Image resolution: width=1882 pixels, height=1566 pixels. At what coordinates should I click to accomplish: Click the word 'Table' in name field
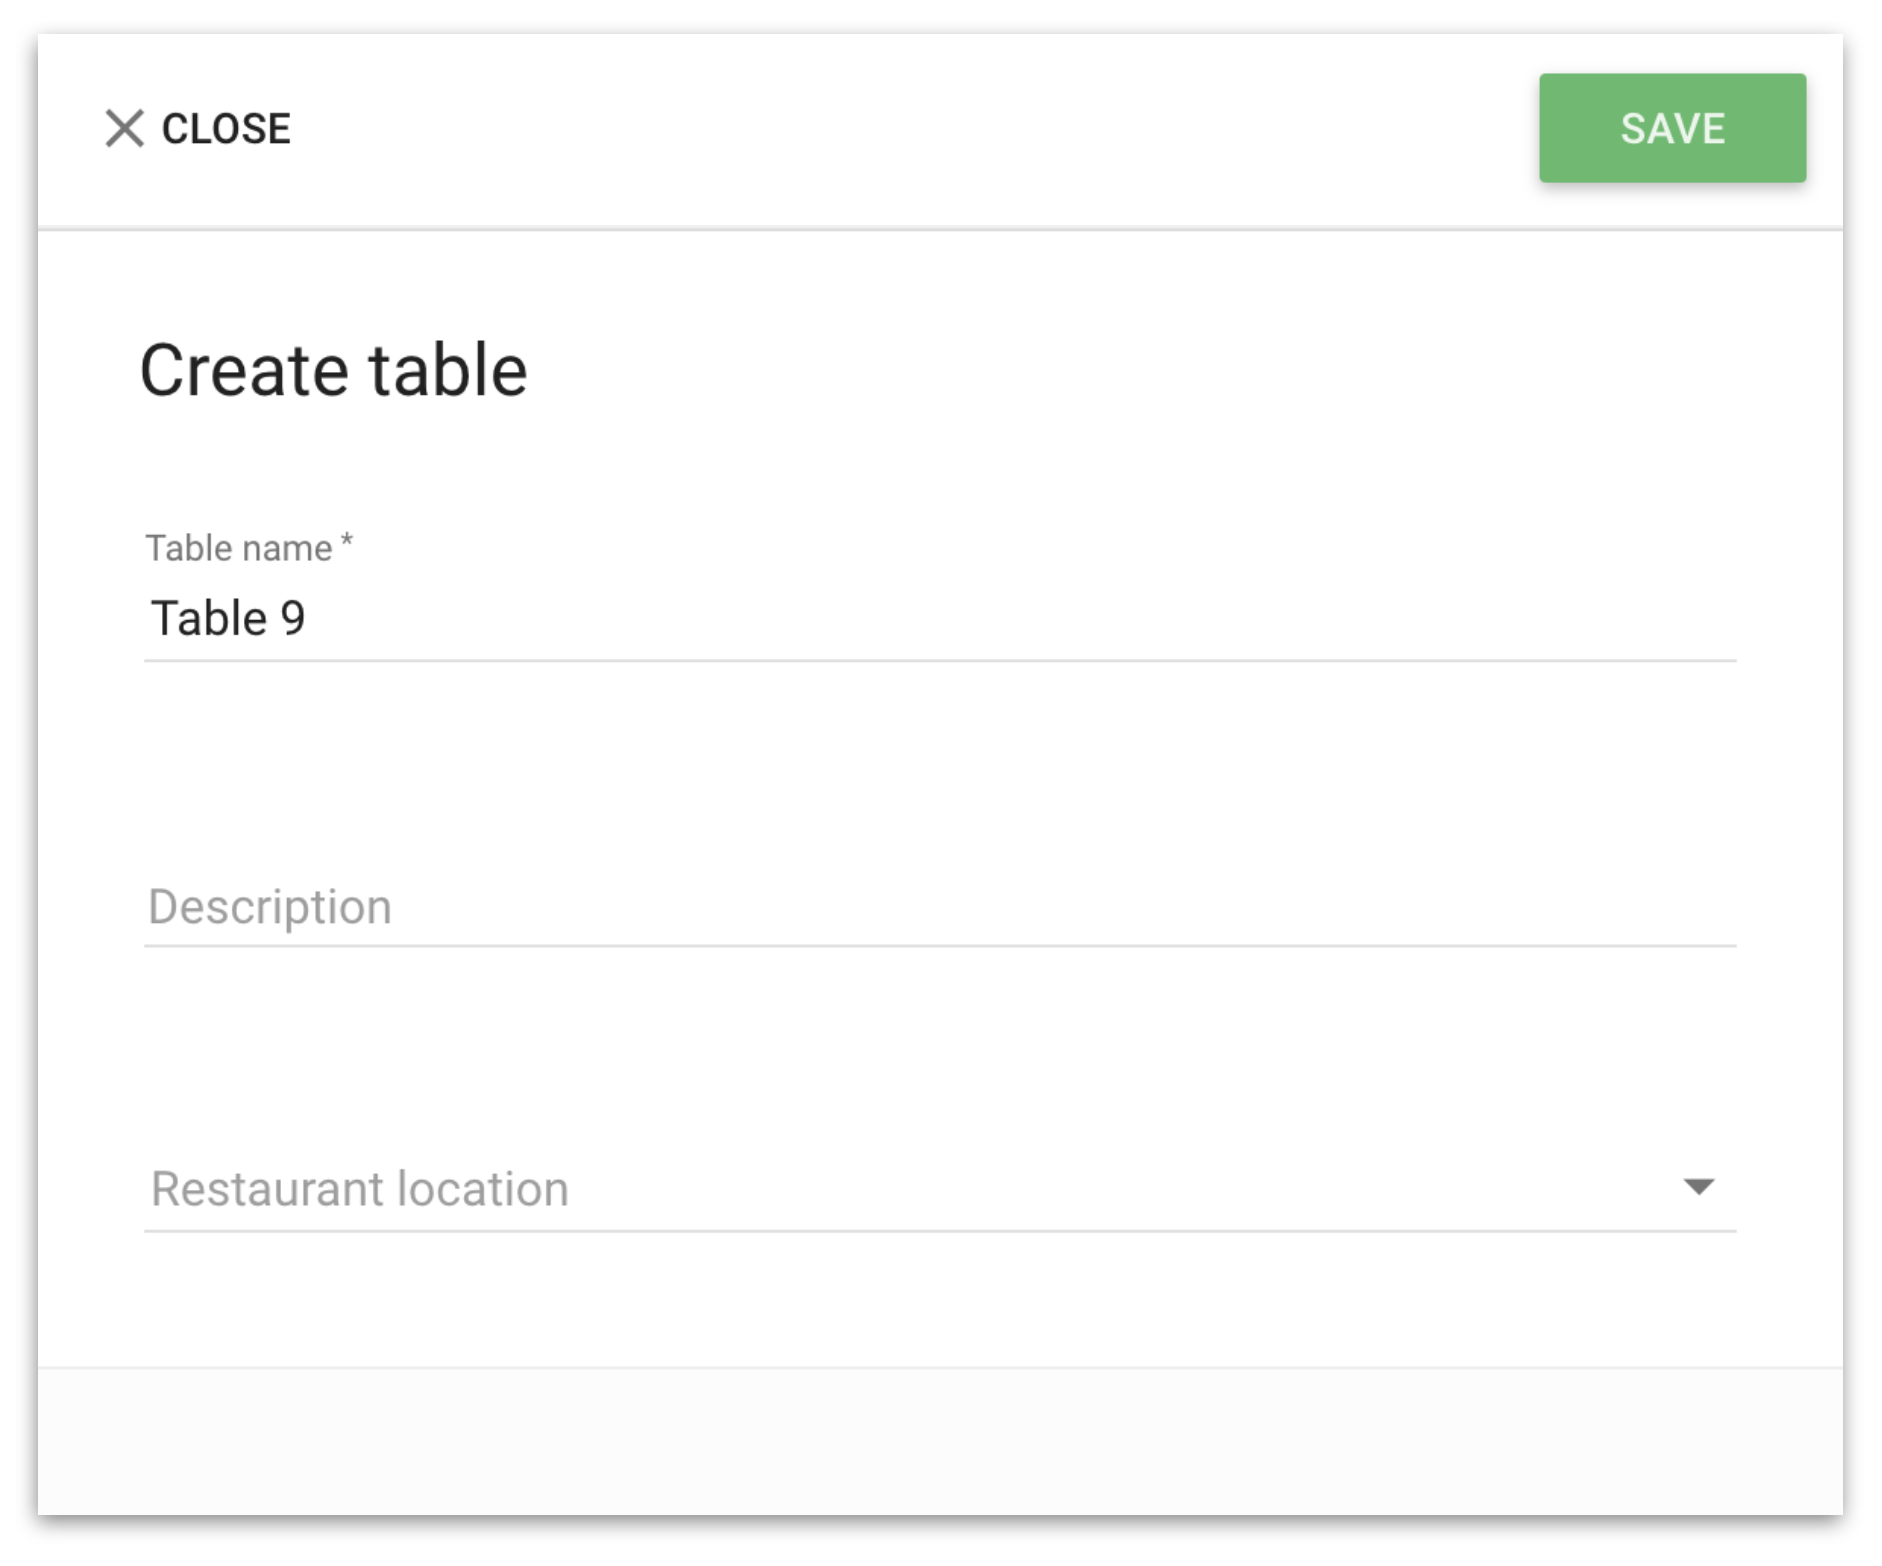tap(209, 618)
